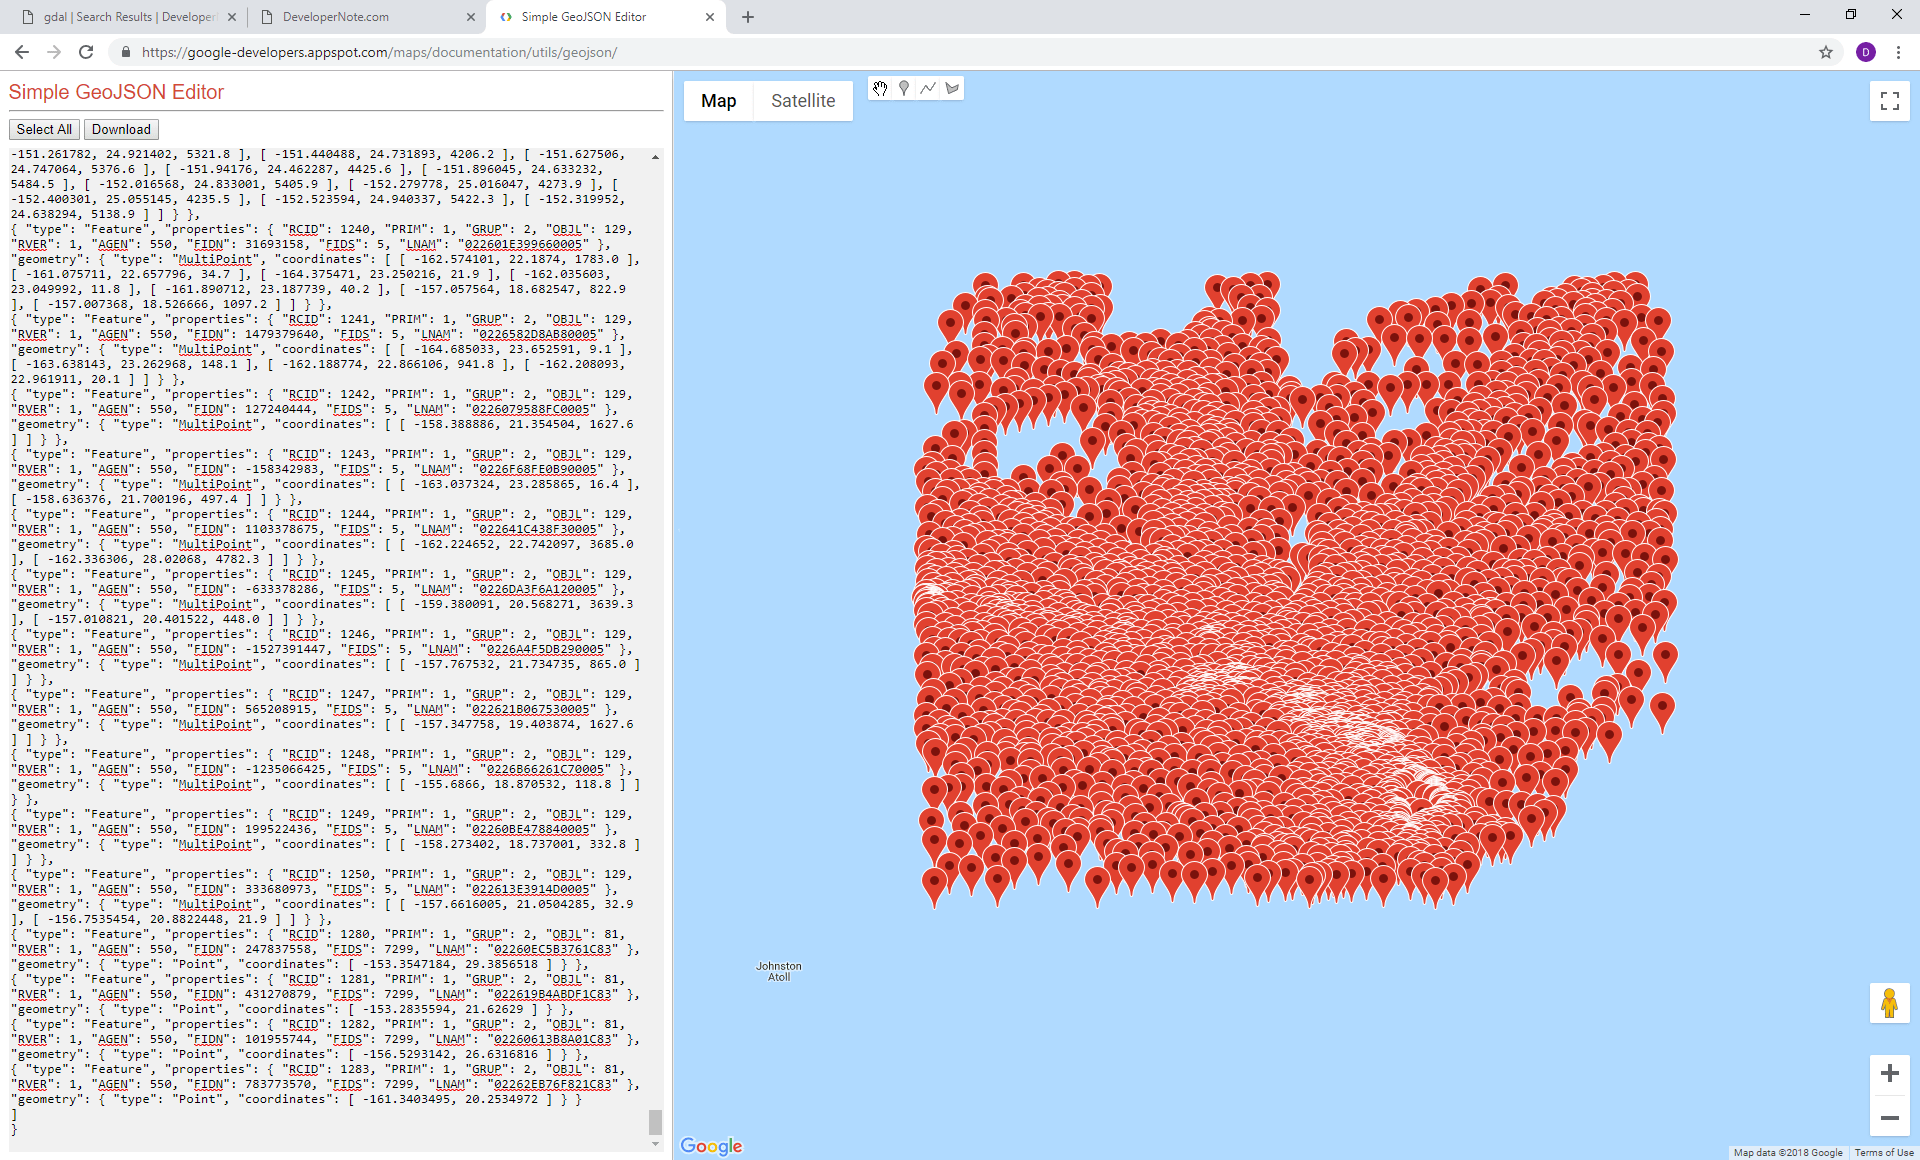Click the Select All button
The height and width of the screenshot is (1160, 1920).
coord(43,129)
